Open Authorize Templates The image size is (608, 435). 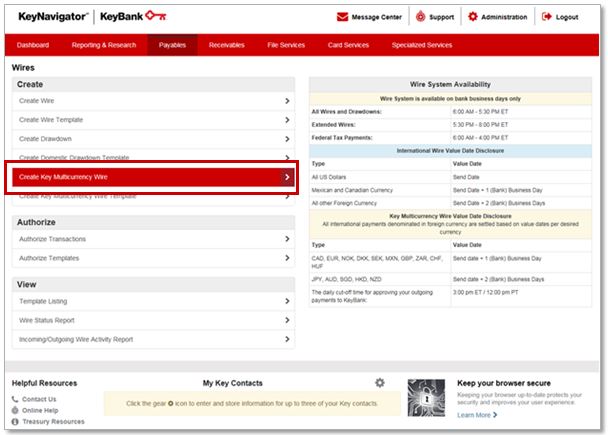49,258
